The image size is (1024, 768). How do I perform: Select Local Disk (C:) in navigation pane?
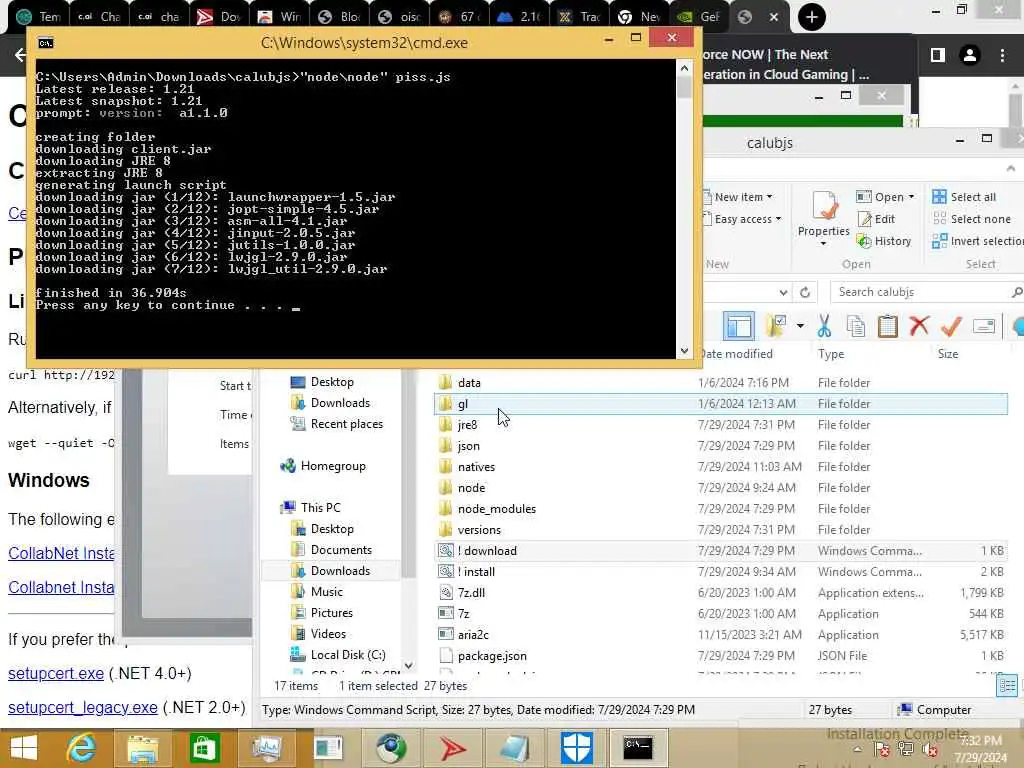point(338,654)
